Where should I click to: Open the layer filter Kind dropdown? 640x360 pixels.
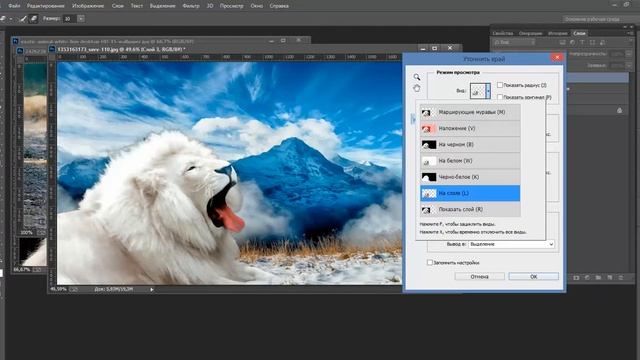click(x=514, y=42)
